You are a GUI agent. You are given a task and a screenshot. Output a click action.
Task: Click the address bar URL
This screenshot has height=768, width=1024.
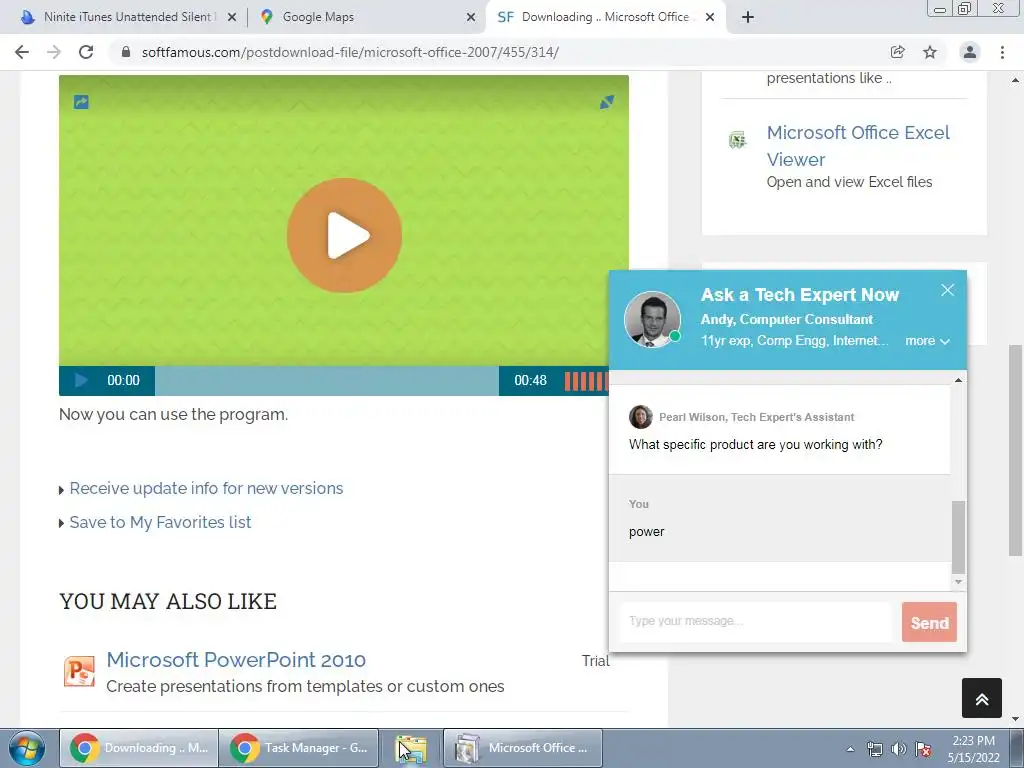click(350, 52)
